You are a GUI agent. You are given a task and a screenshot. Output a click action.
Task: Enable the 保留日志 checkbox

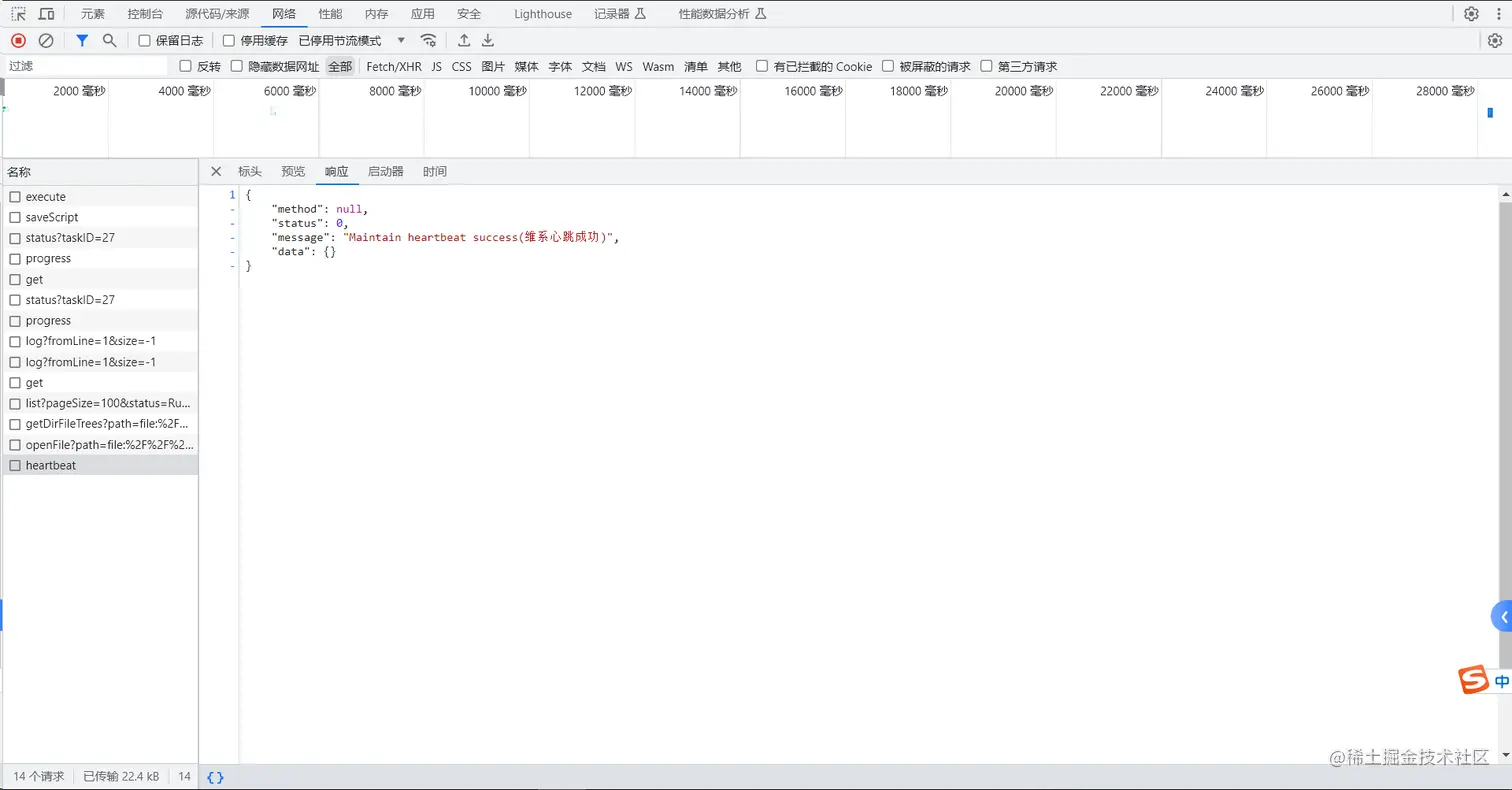point(145,41)
